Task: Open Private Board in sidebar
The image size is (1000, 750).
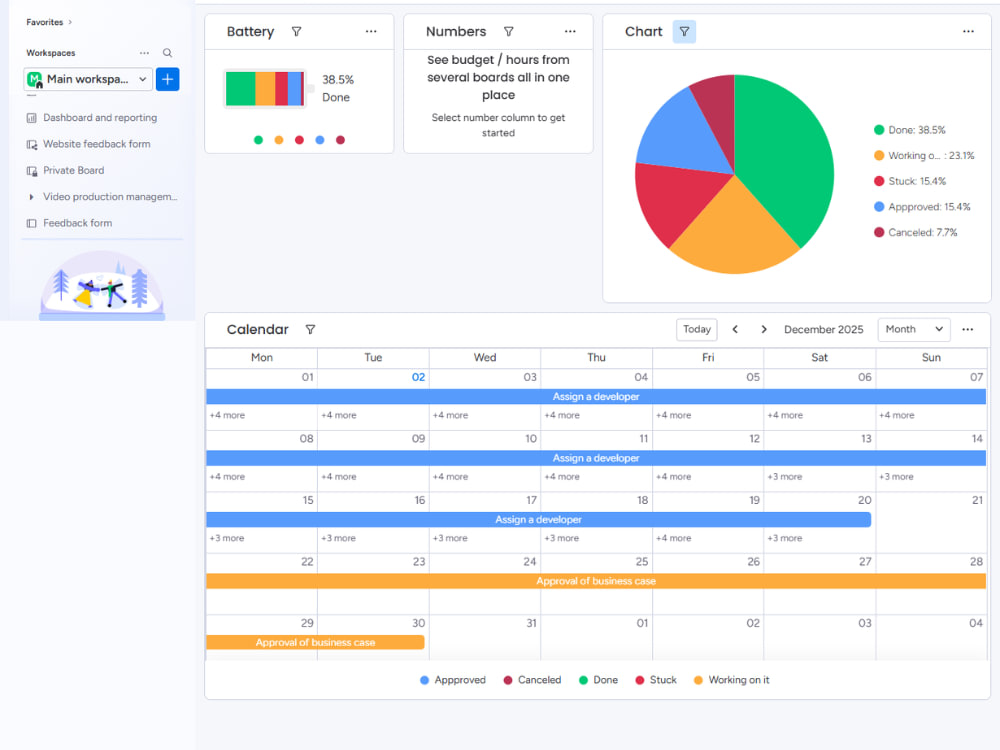Action: click(x=73, y=171)
